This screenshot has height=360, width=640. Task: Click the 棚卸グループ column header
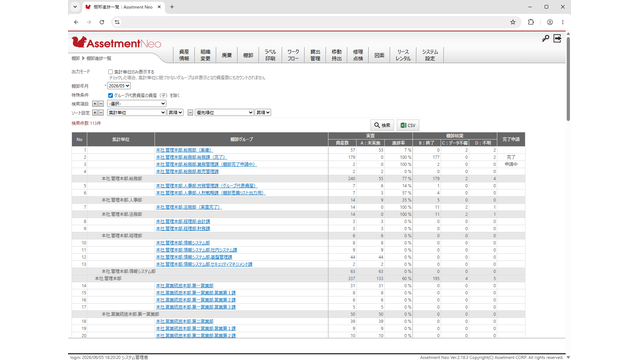(x=241, y=139)
